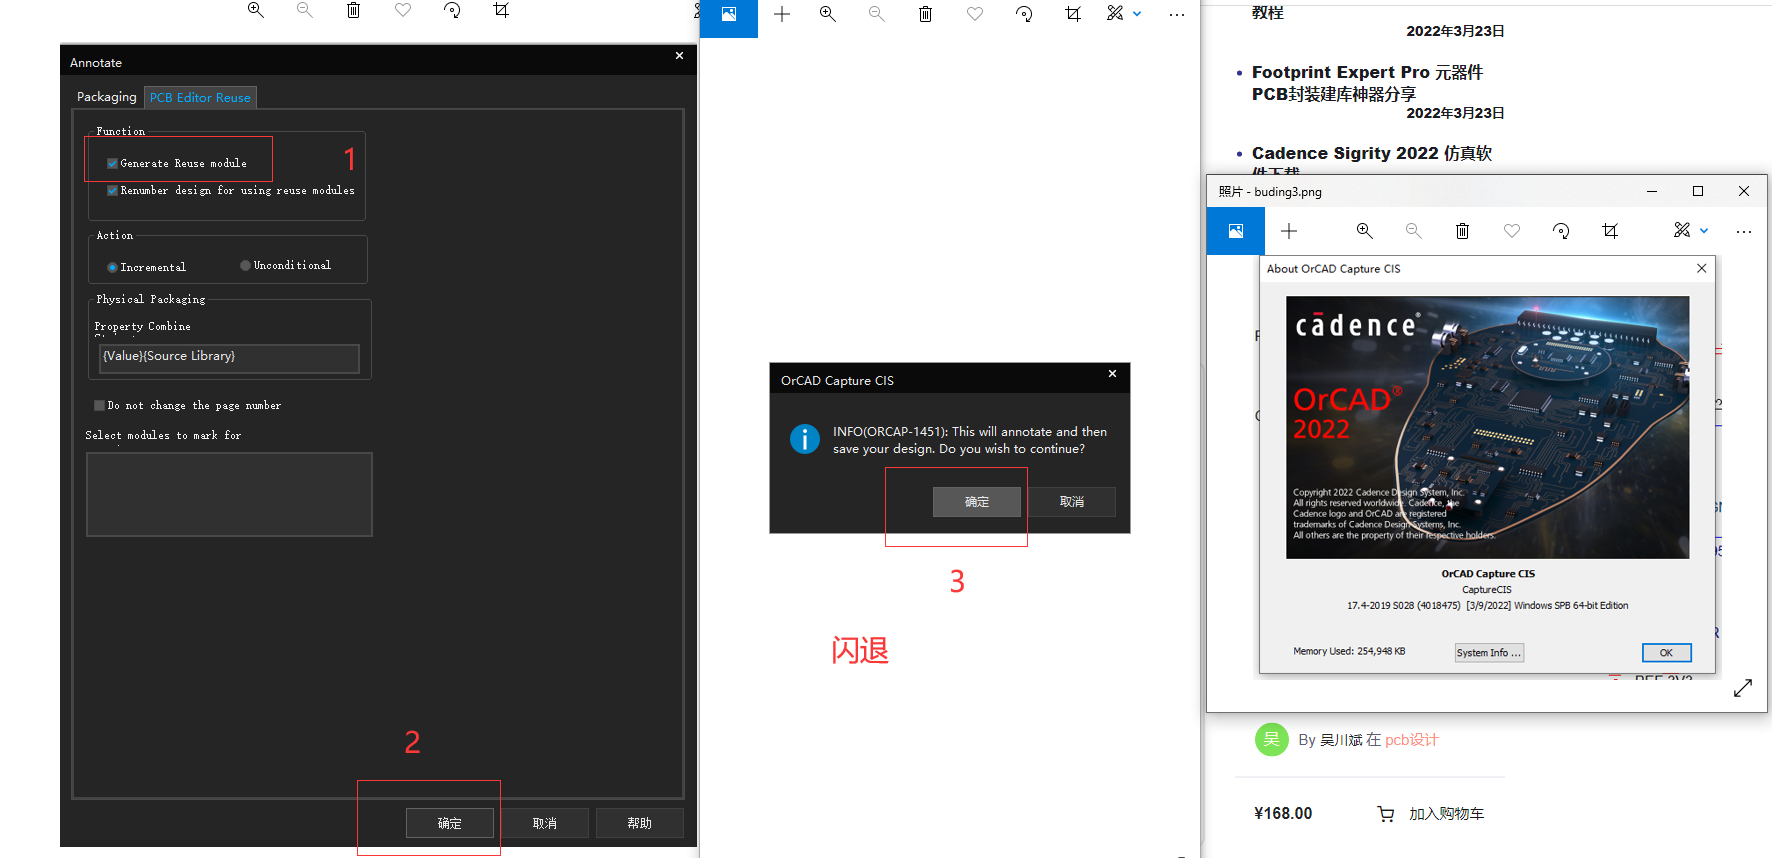Click the green 吴 author avatar
Image resolution: width=1772 pixels, height=858 pixels.
(x=1272, y=739)
